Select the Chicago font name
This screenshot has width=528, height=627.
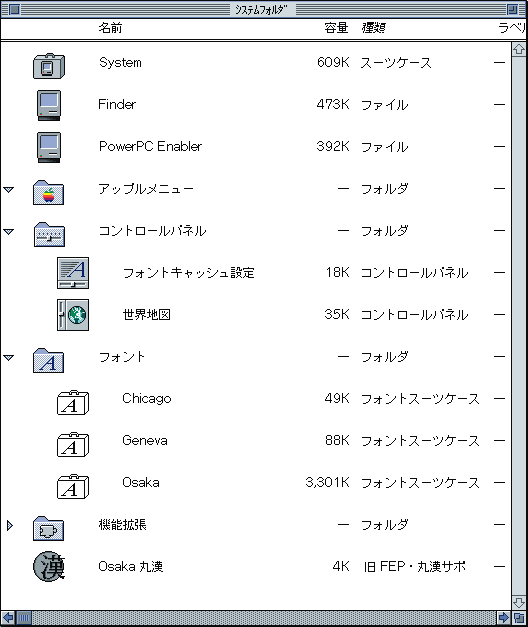147,399
